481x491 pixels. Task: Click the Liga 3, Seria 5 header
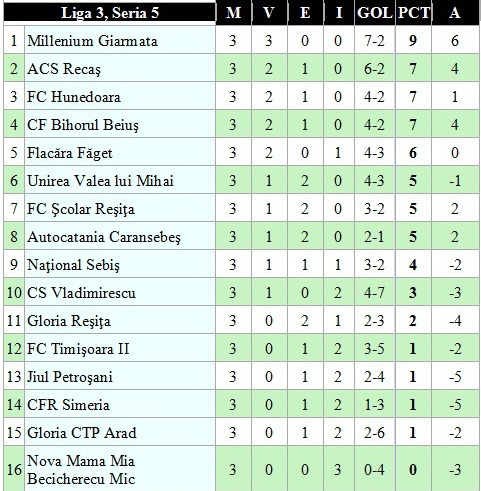point(110,13)
